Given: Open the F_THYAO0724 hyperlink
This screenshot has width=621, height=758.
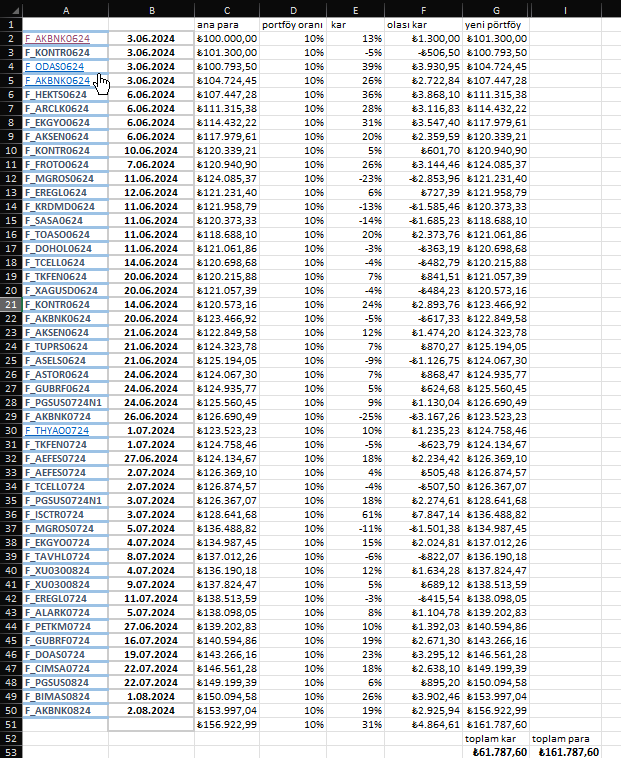Looking at the screenshot, I should (57, 431).
